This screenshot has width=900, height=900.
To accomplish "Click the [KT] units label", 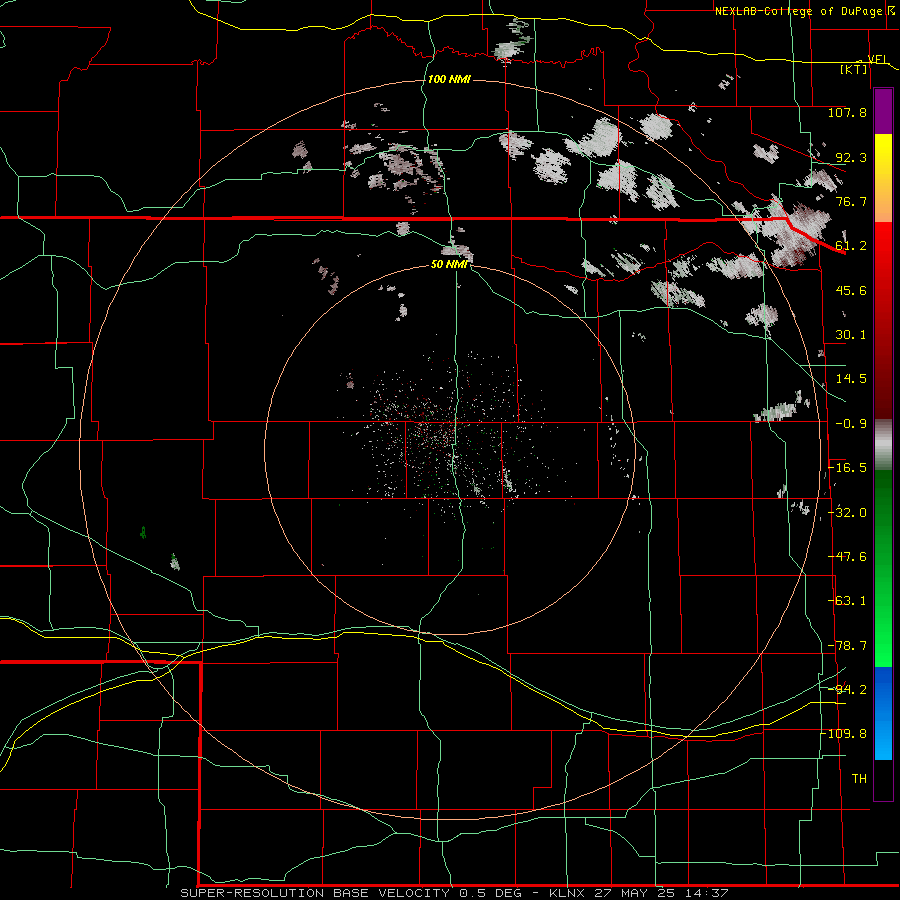I will pos(854,69).
